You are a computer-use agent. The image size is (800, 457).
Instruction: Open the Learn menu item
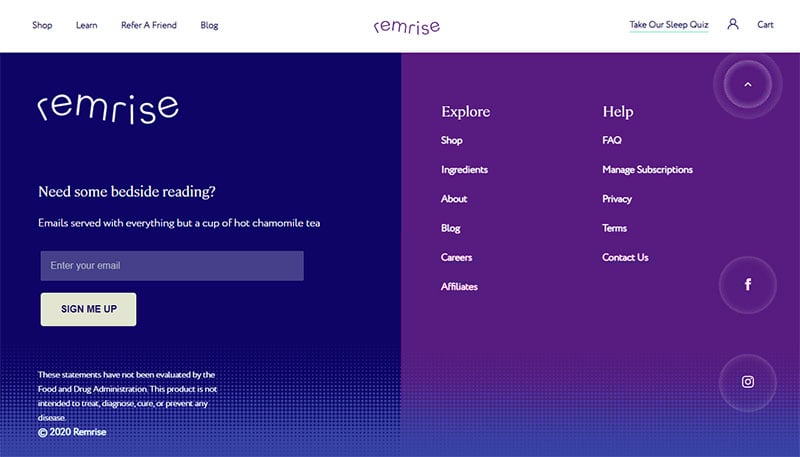point(86,25)
